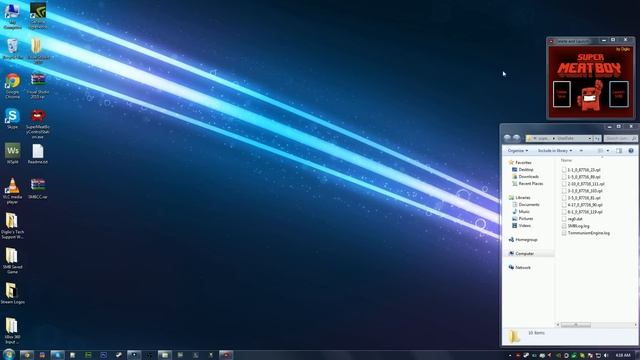Open the Organize menu
The width and height of the screenshot is (640, 360).
[x=518, y=151]
